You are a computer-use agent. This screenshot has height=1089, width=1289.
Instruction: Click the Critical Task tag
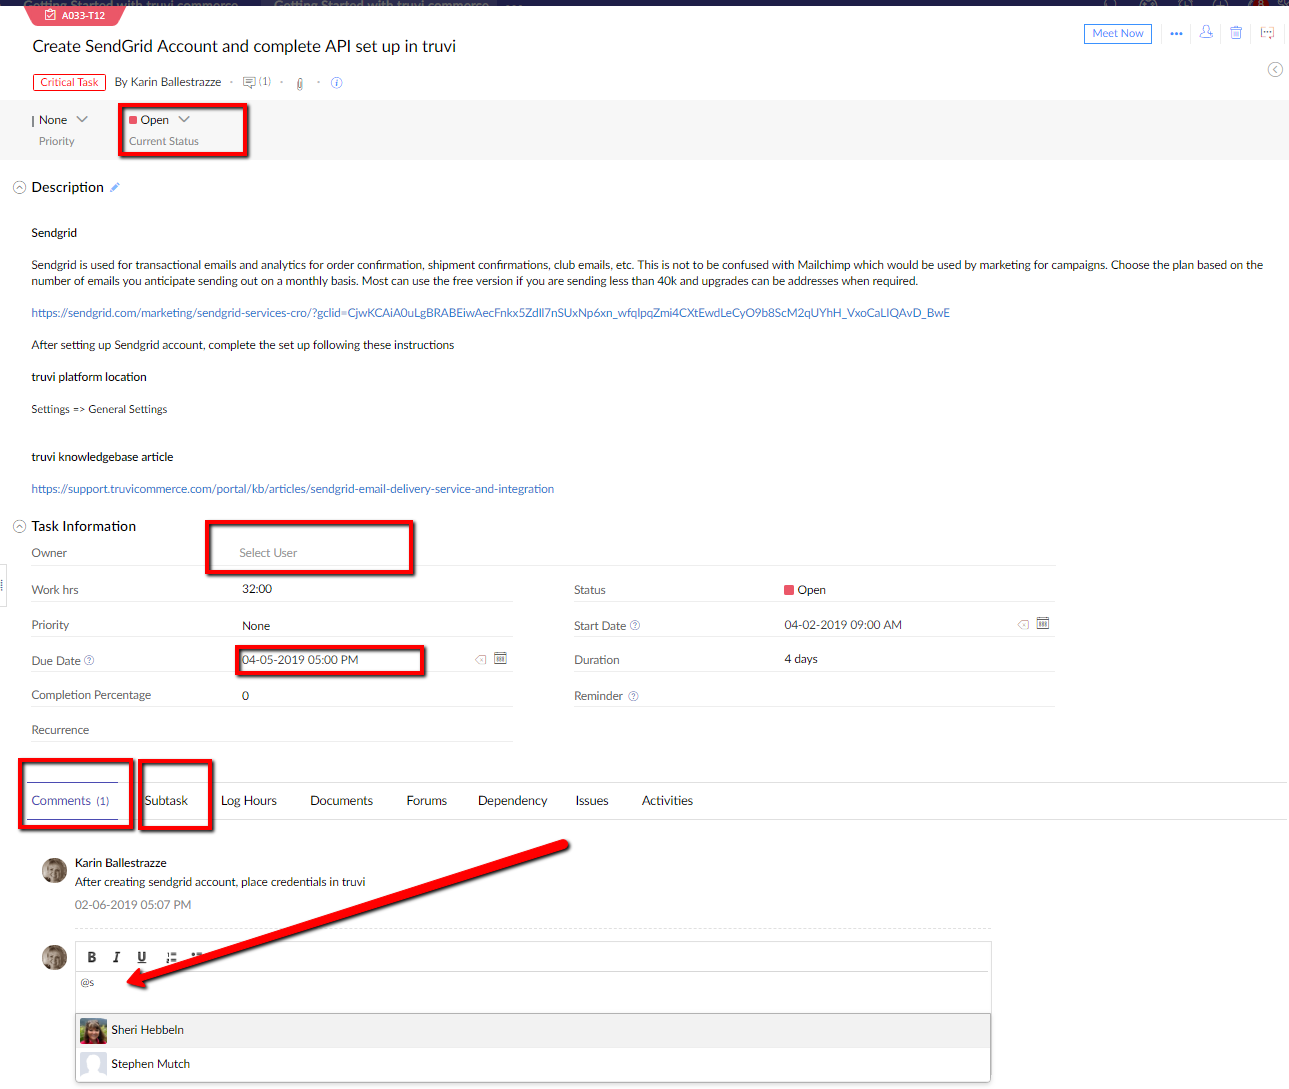click(70, 82)
